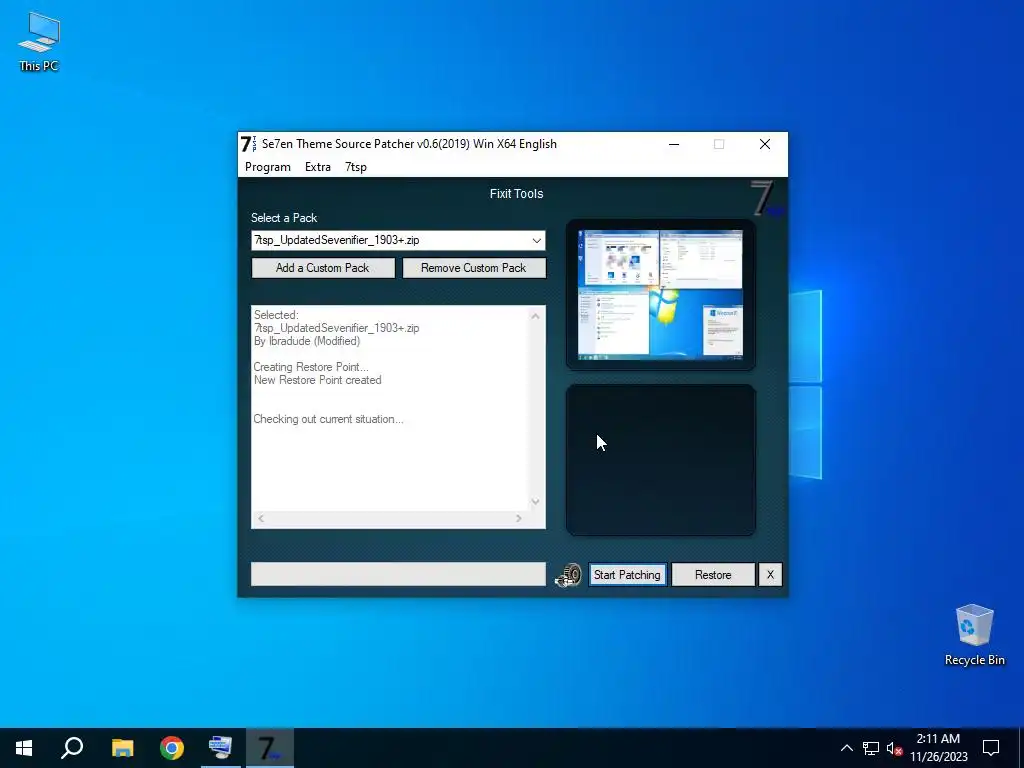Click 'Checking out current situation...' log line
Screen dimensions: 1024x768
(328, 419)
